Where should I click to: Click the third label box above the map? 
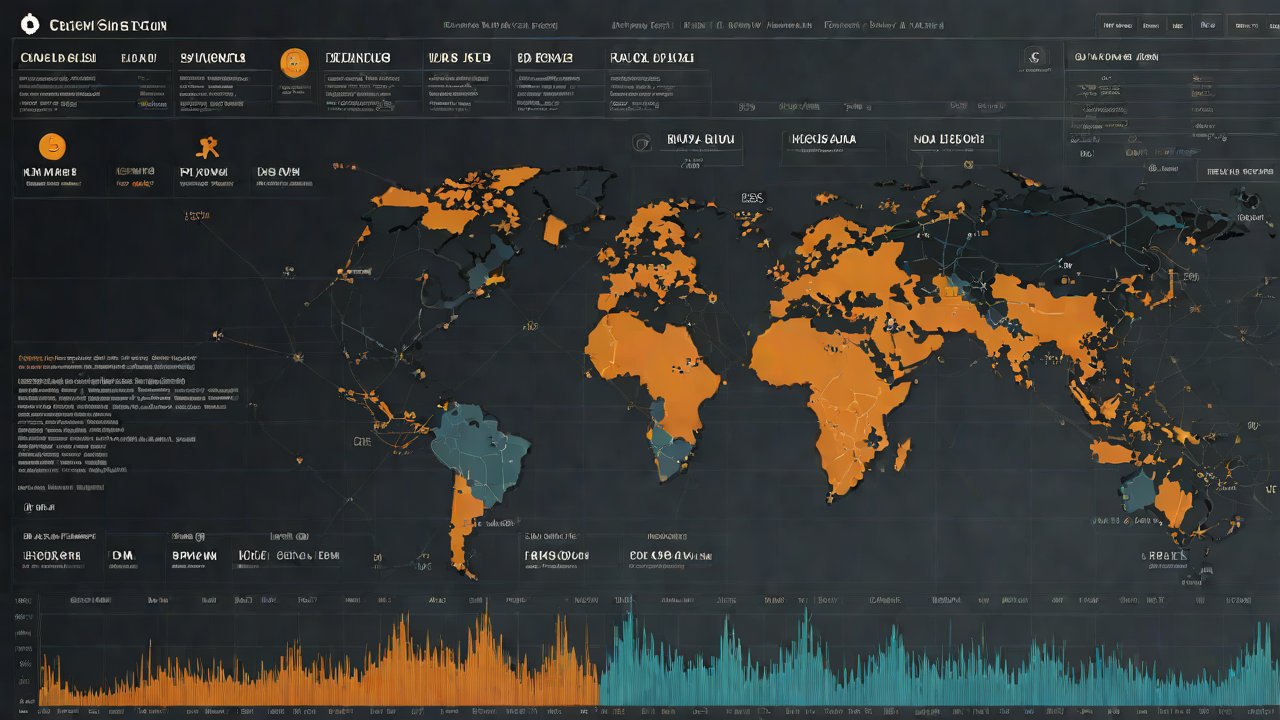pyautogui.click(x=947, y=139)
